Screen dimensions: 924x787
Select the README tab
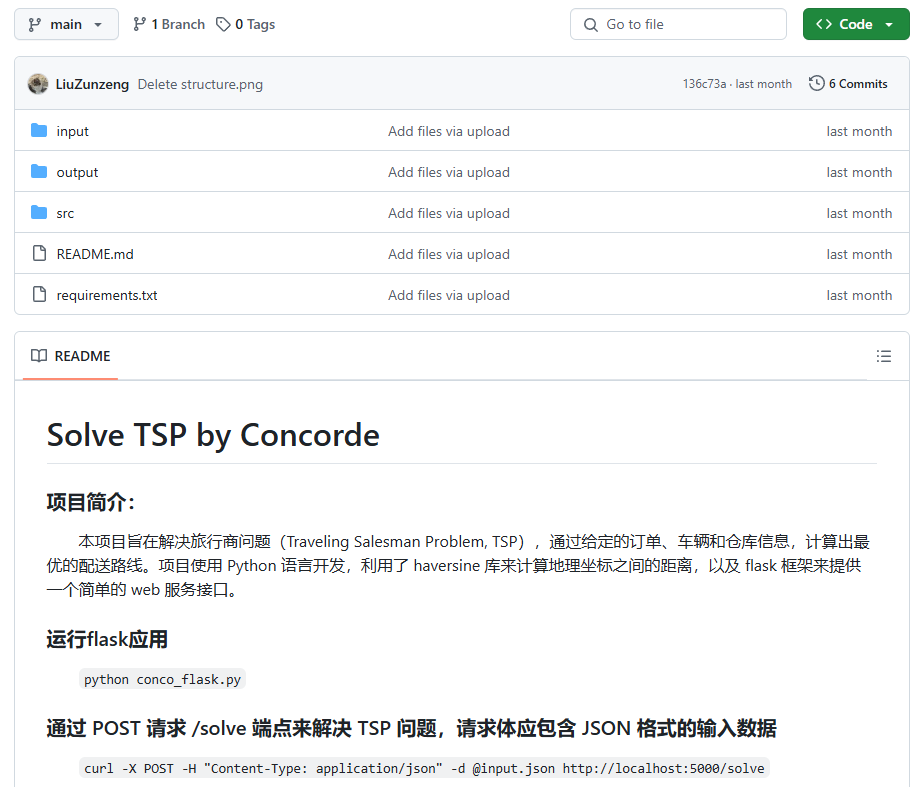71,356
